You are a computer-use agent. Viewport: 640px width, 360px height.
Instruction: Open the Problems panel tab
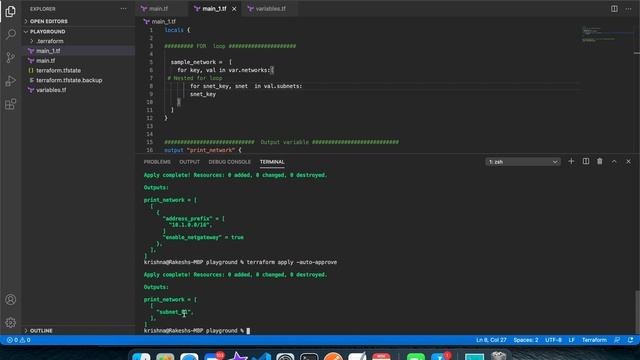157,162
